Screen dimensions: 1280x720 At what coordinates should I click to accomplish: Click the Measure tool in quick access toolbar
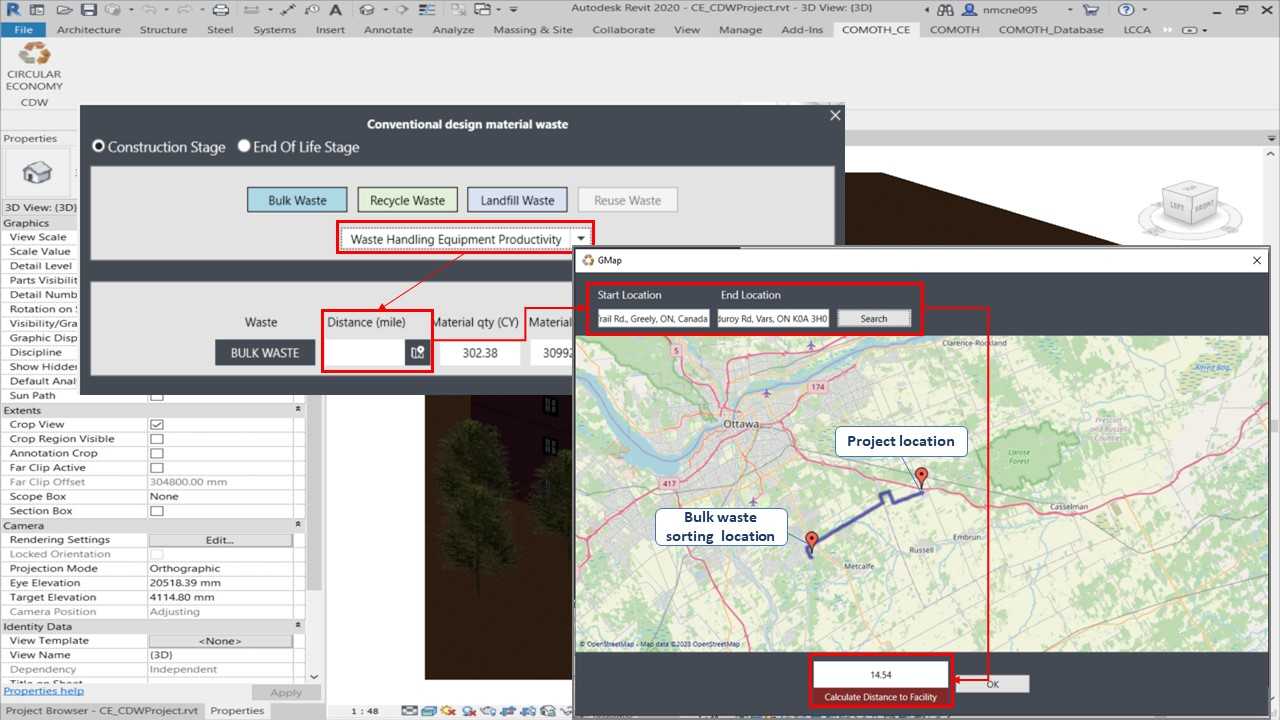[x=250, y=9]
